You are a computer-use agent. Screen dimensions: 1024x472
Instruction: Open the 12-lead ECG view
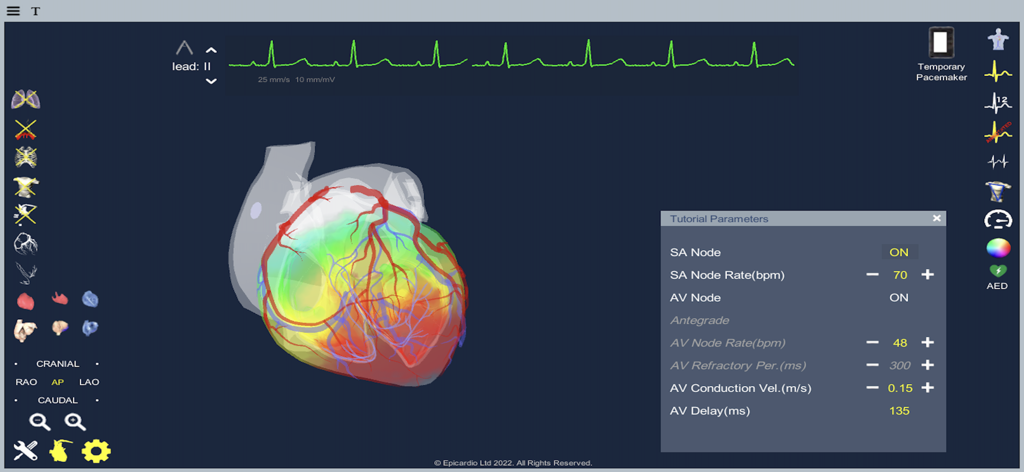[998, 102]
